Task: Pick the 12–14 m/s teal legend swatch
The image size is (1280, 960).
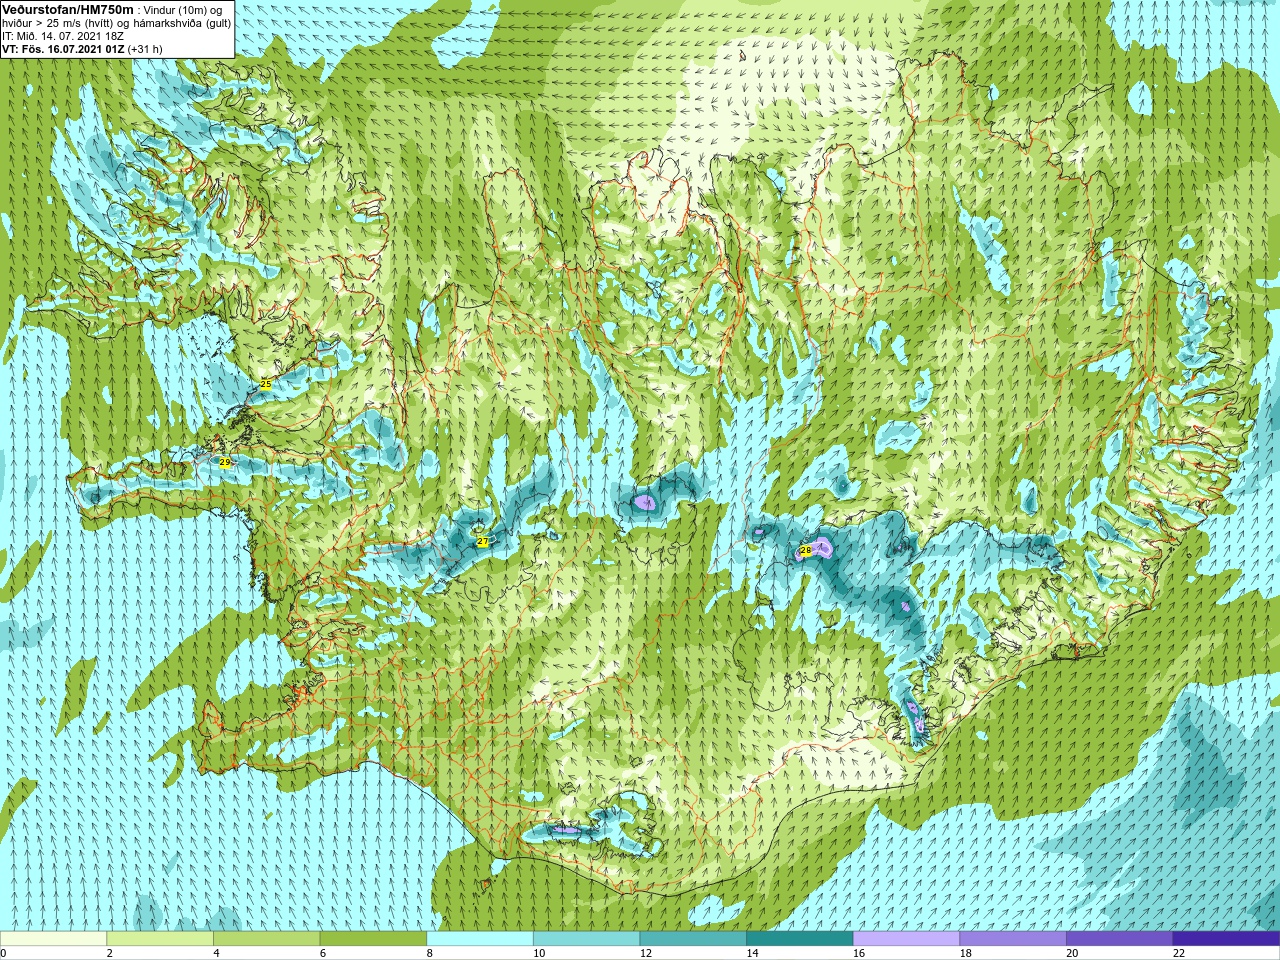Action: (x=693, y=939)
